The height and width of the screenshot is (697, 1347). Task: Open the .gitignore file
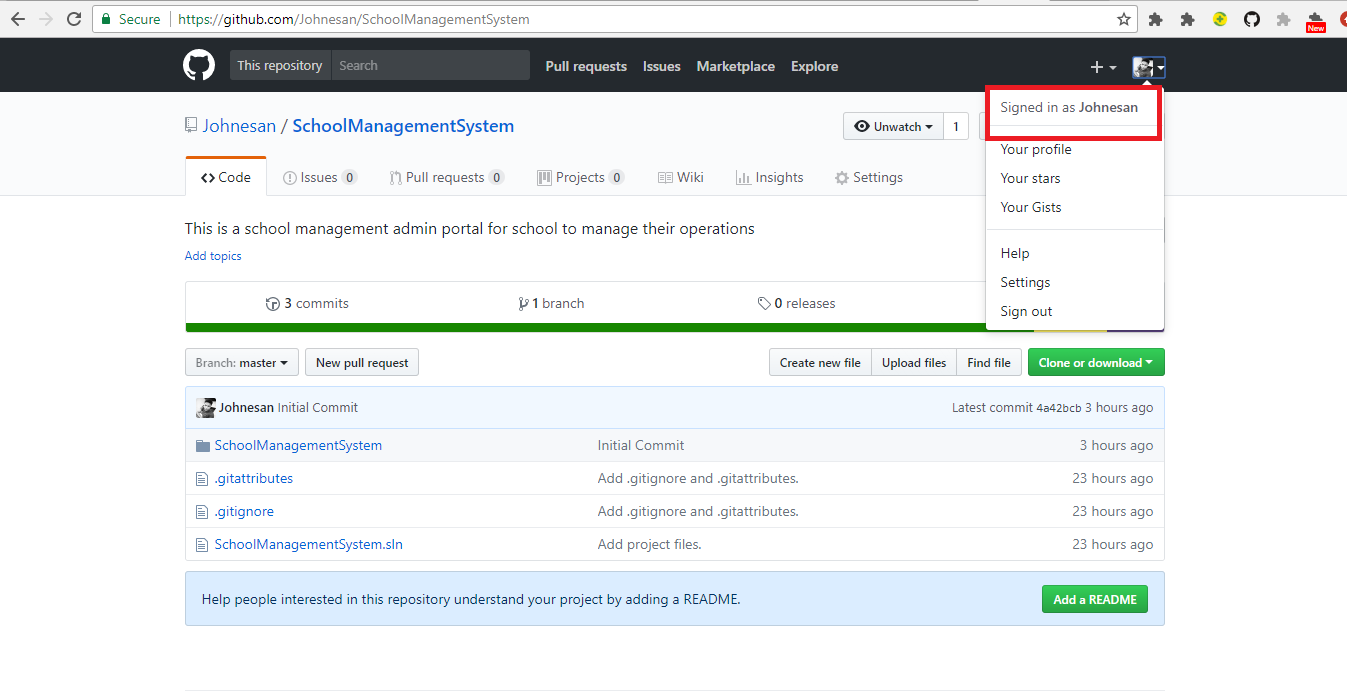(244, 512)
